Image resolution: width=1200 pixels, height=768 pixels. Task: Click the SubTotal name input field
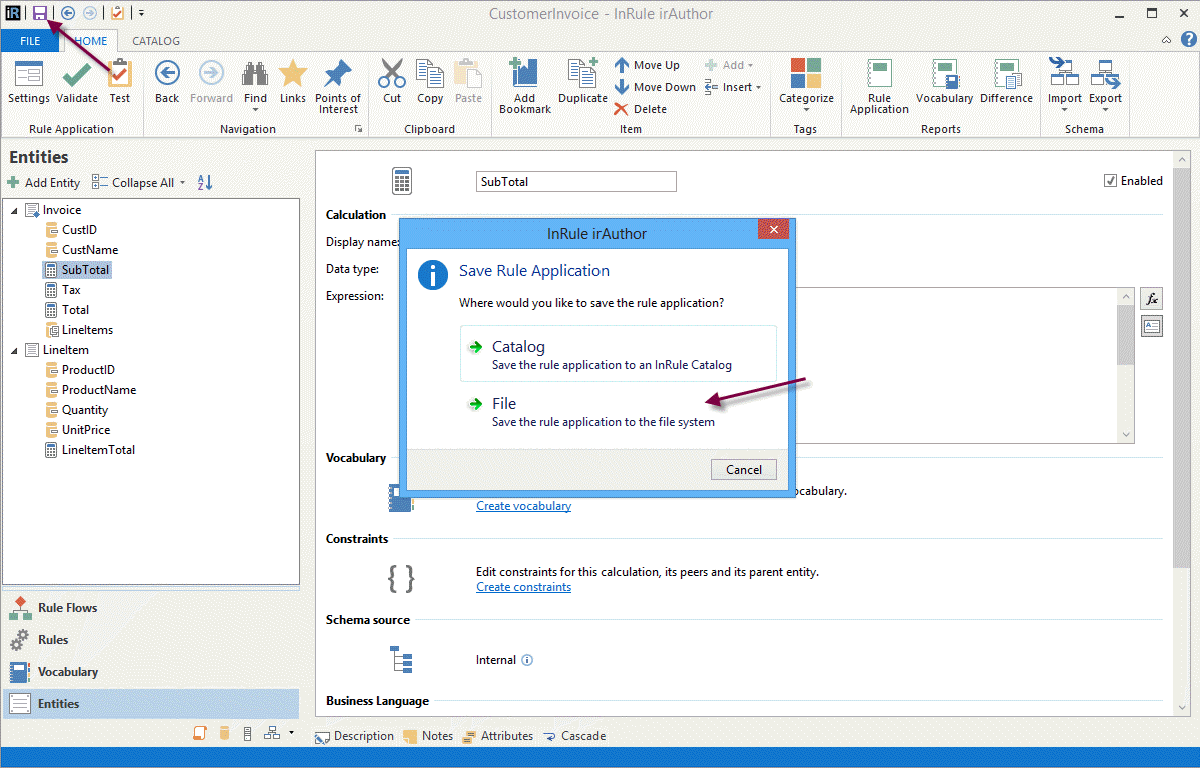pos(576,182)
